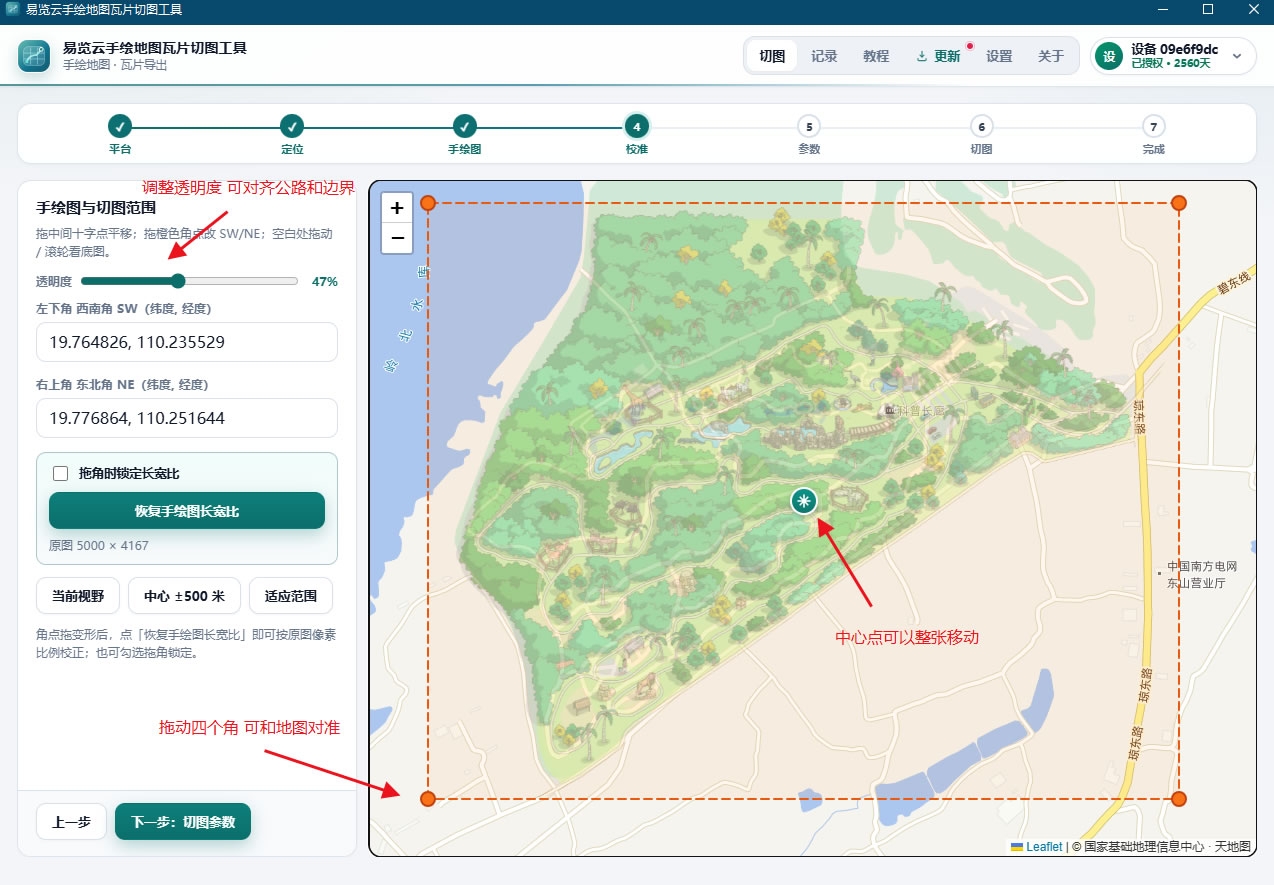Click the map zoom in (+) button

click(397, 208)
